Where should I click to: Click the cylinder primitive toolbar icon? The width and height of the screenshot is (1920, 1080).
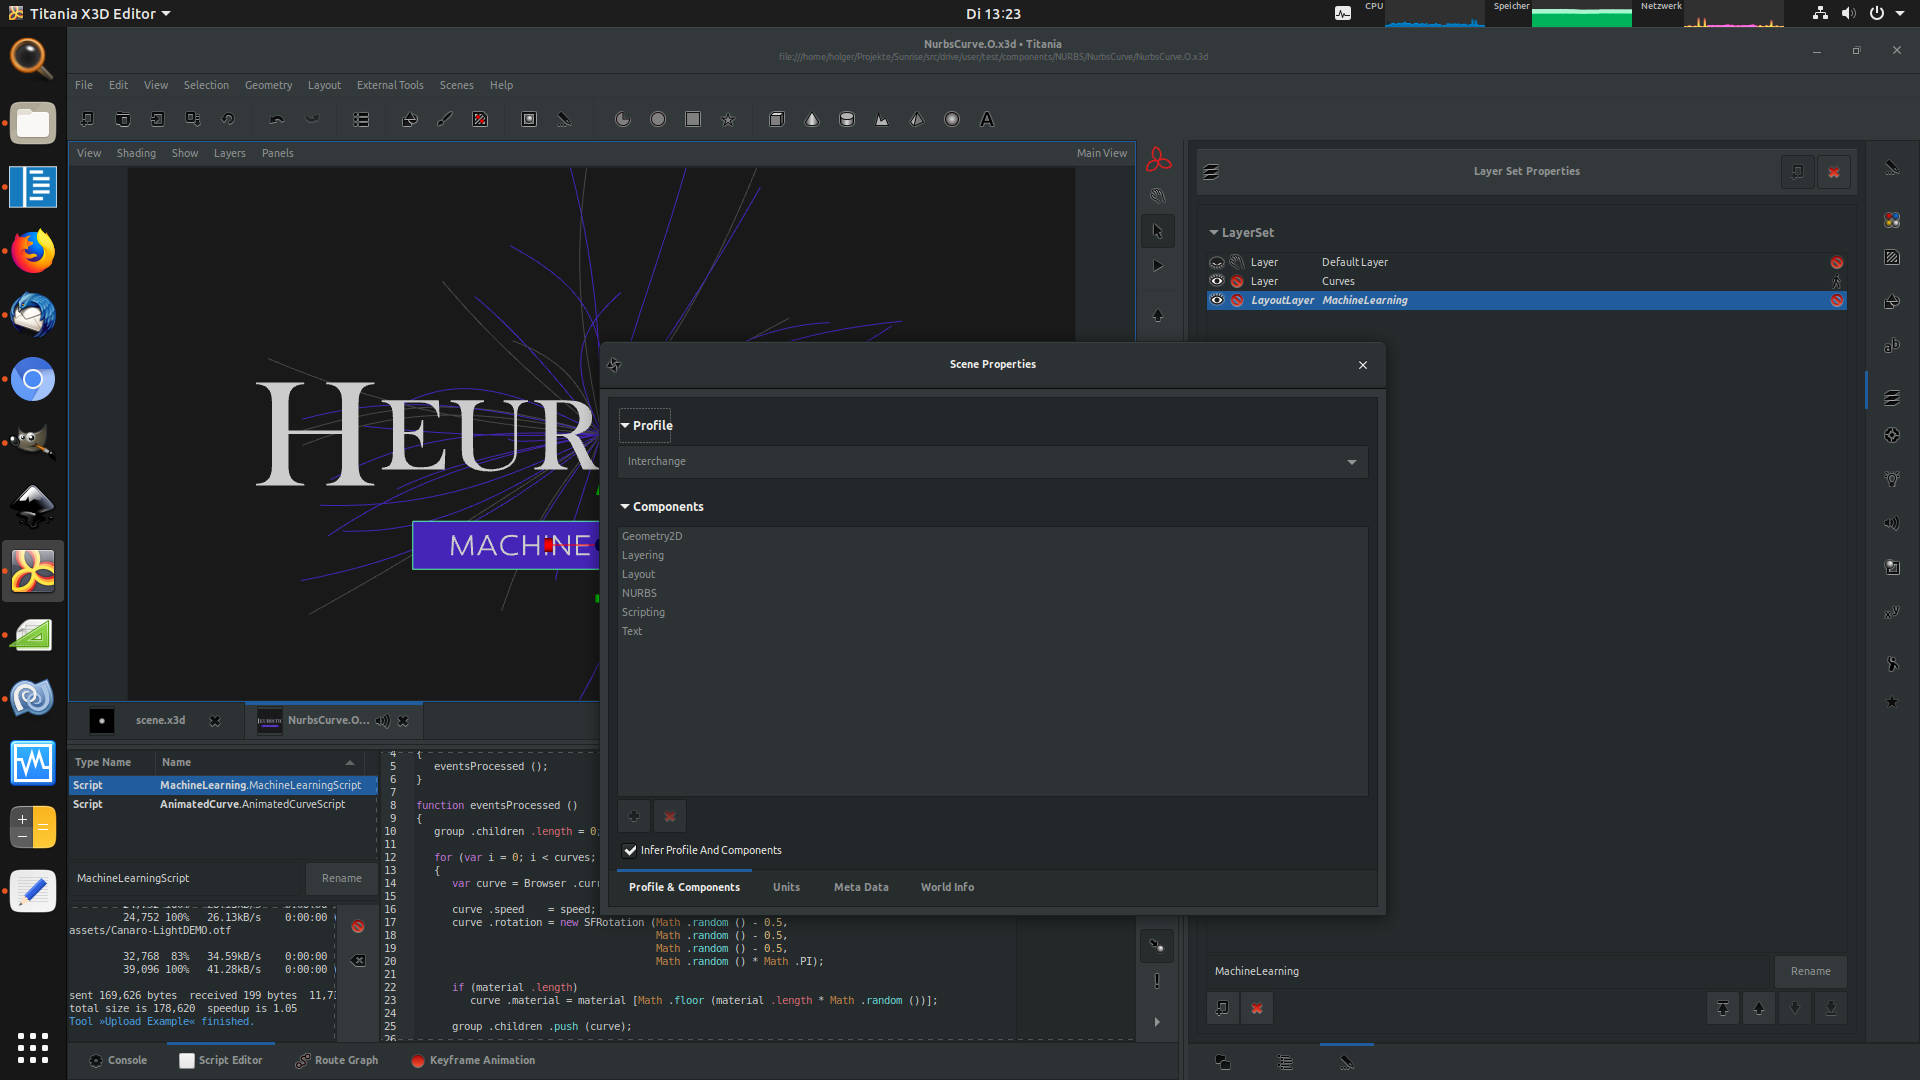[x=847, y=120]
